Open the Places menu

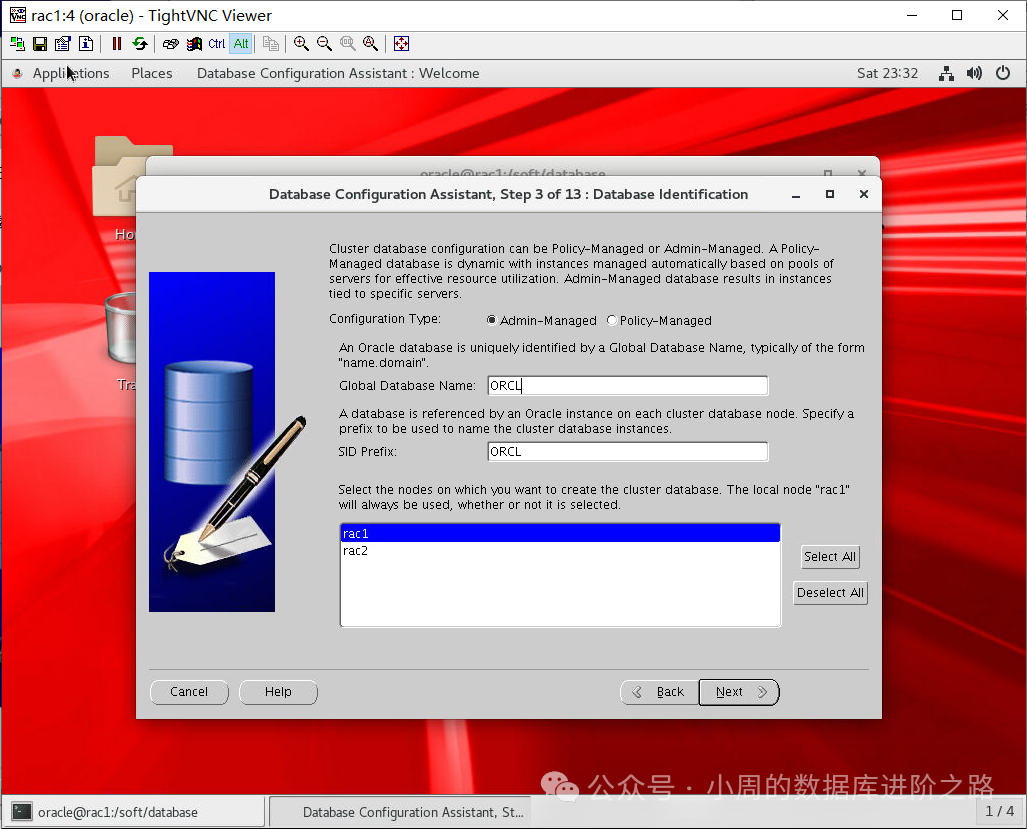point(152,73)
